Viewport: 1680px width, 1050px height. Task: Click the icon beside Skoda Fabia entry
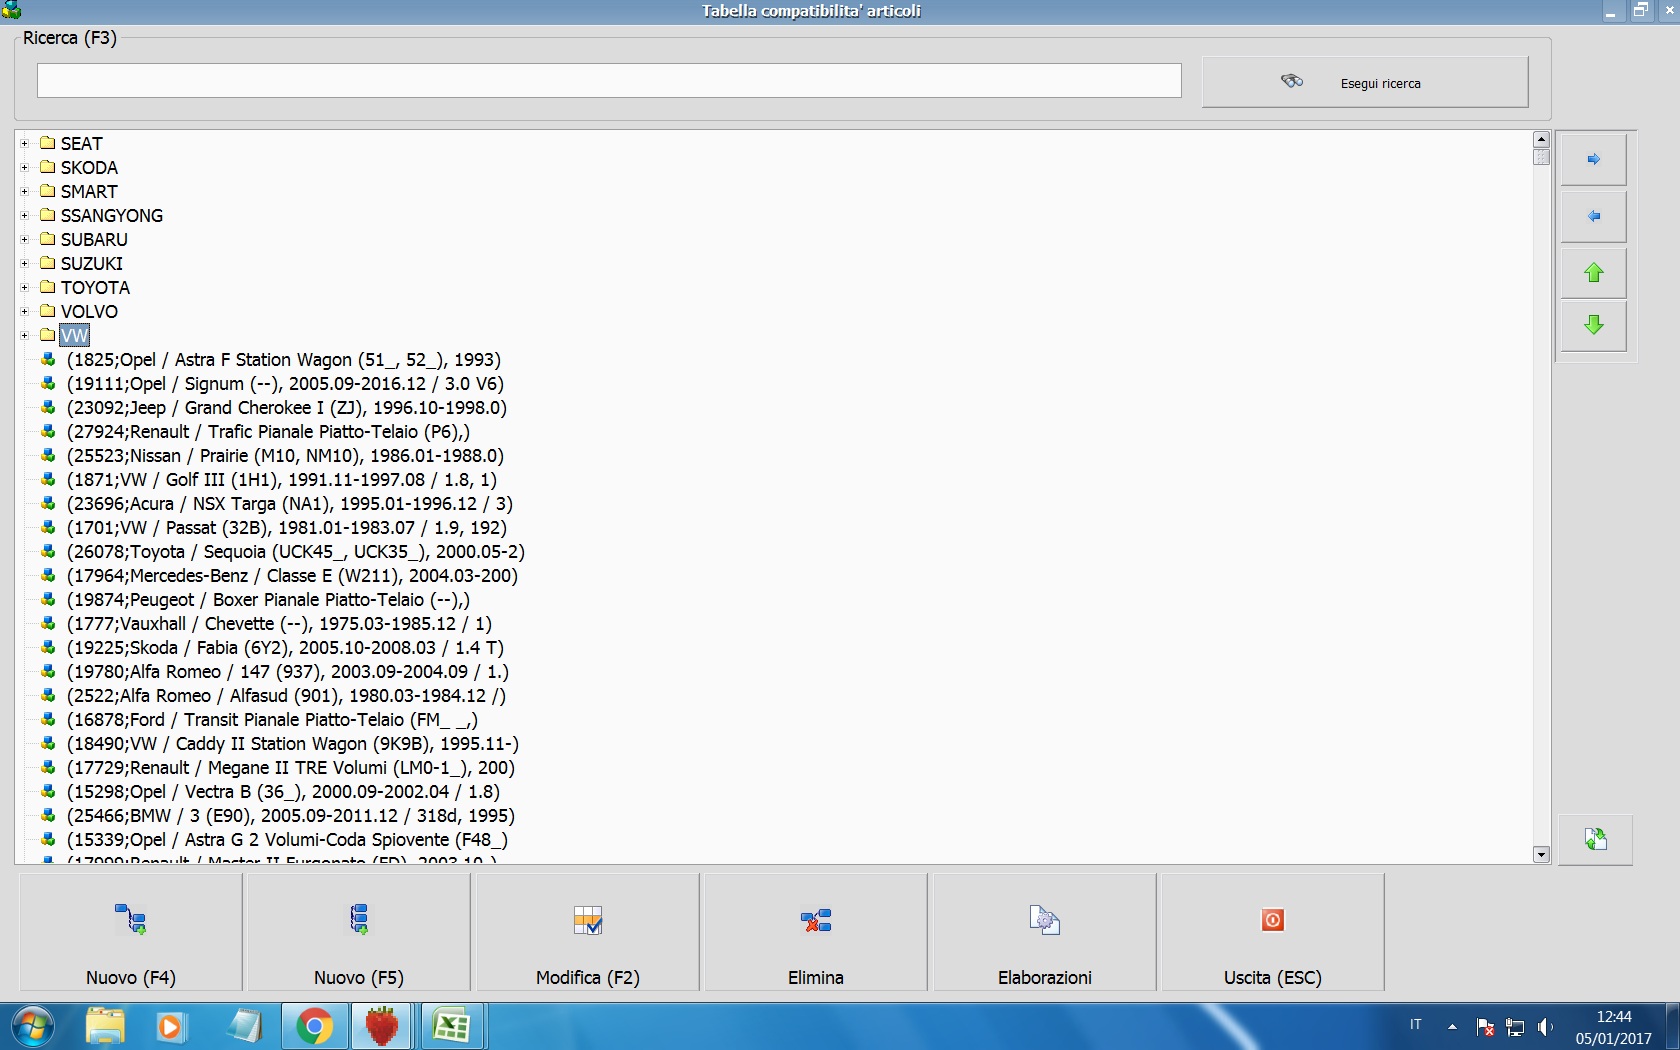48,647
